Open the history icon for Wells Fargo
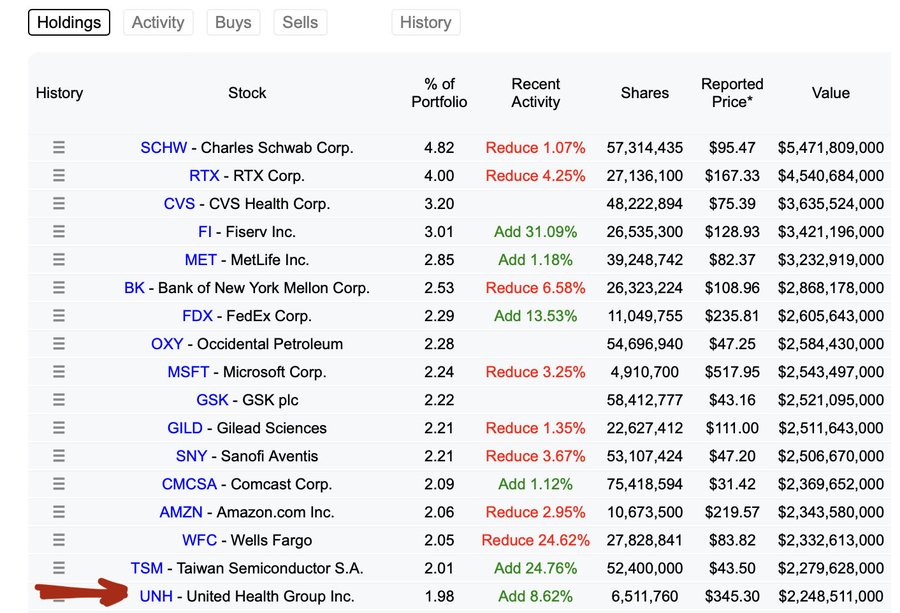The width and height of the screenshot is (900, 613). click(x=58, y=540)
